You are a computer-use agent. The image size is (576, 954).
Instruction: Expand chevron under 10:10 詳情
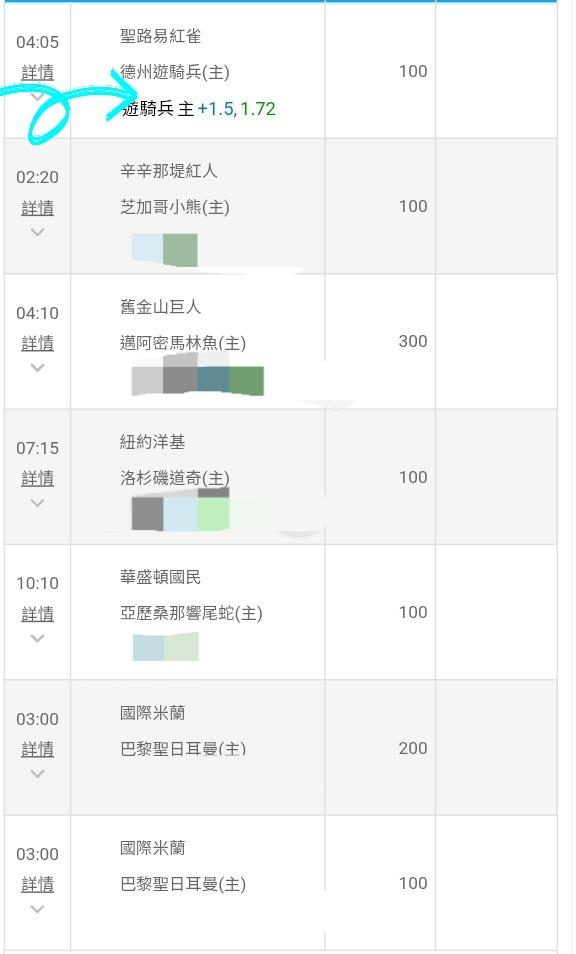pos(37,638)
